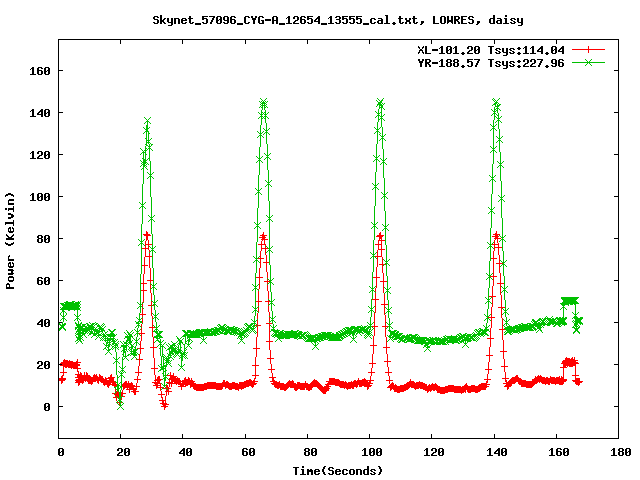Click the y-axis tick label 140
The width and height of the screenshot is (640, 480).
[x=40, y=113]
